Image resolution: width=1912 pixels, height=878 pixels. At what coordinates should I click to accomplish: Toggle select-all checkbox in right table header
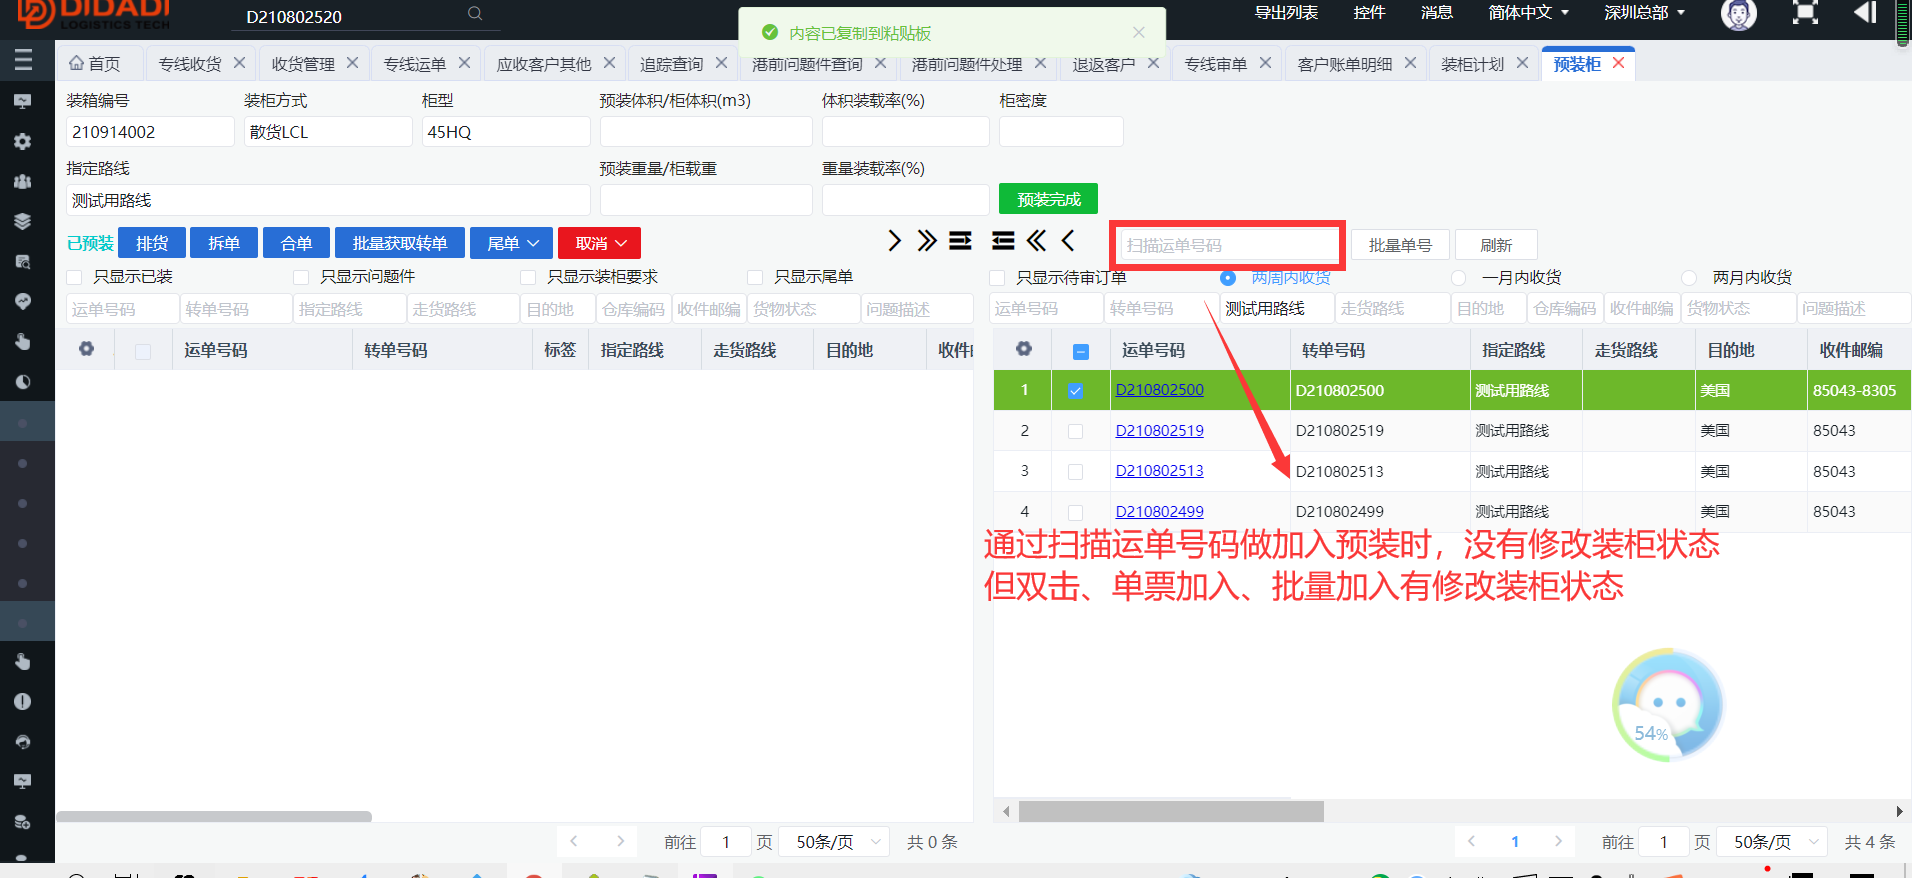1080,351
